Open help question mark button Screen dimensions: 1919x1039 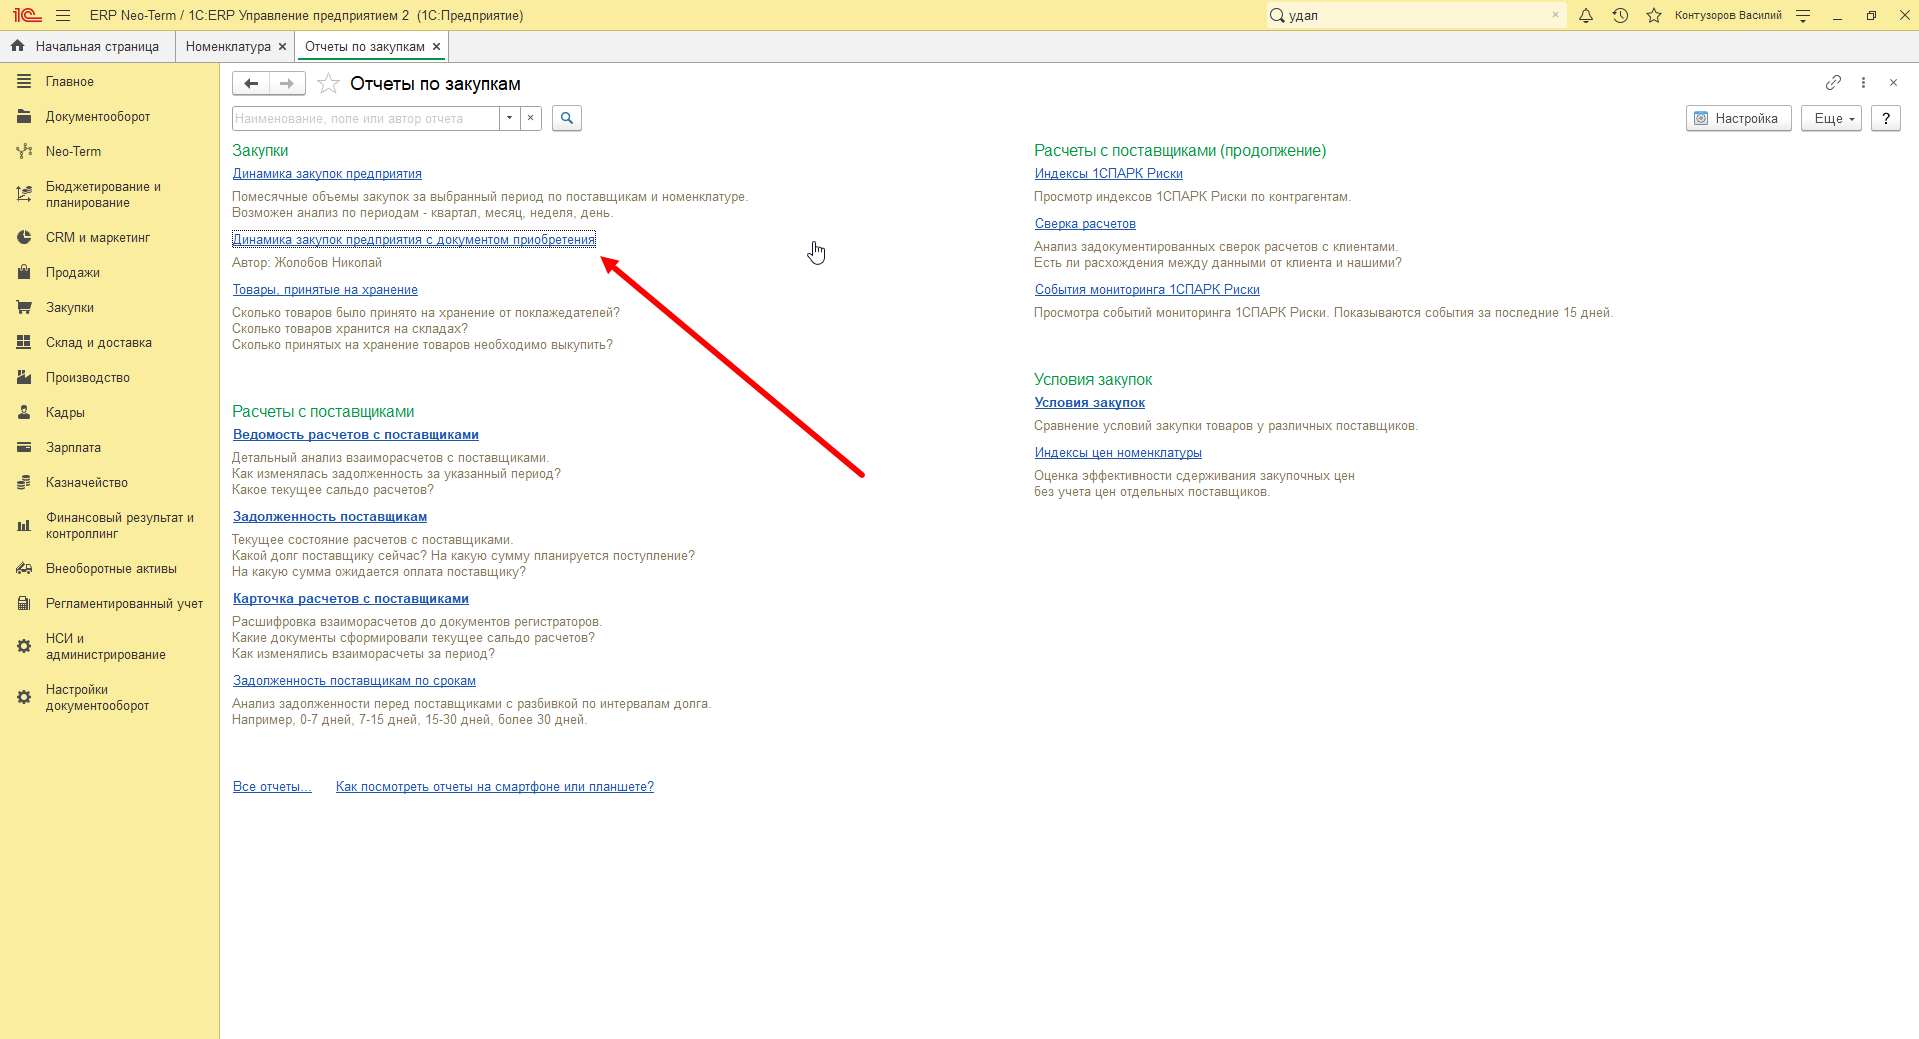point(1886,118)
